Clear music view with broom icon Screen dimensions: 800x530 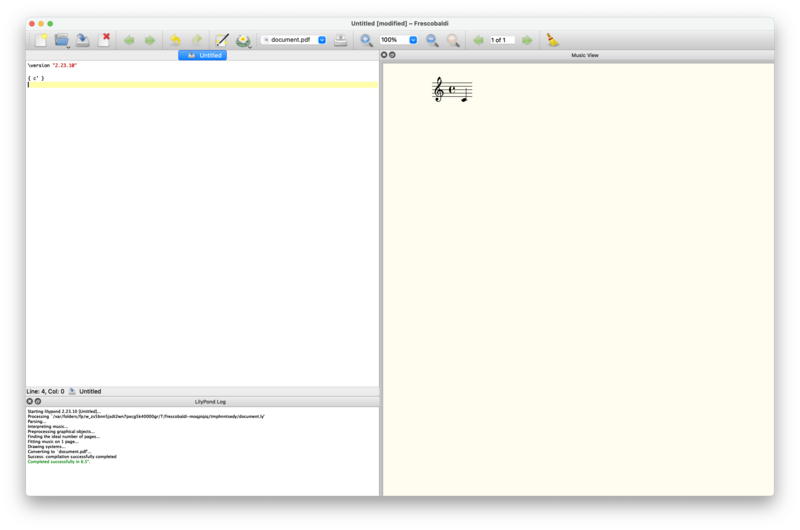pyautogui.click(x=552, y=40)
